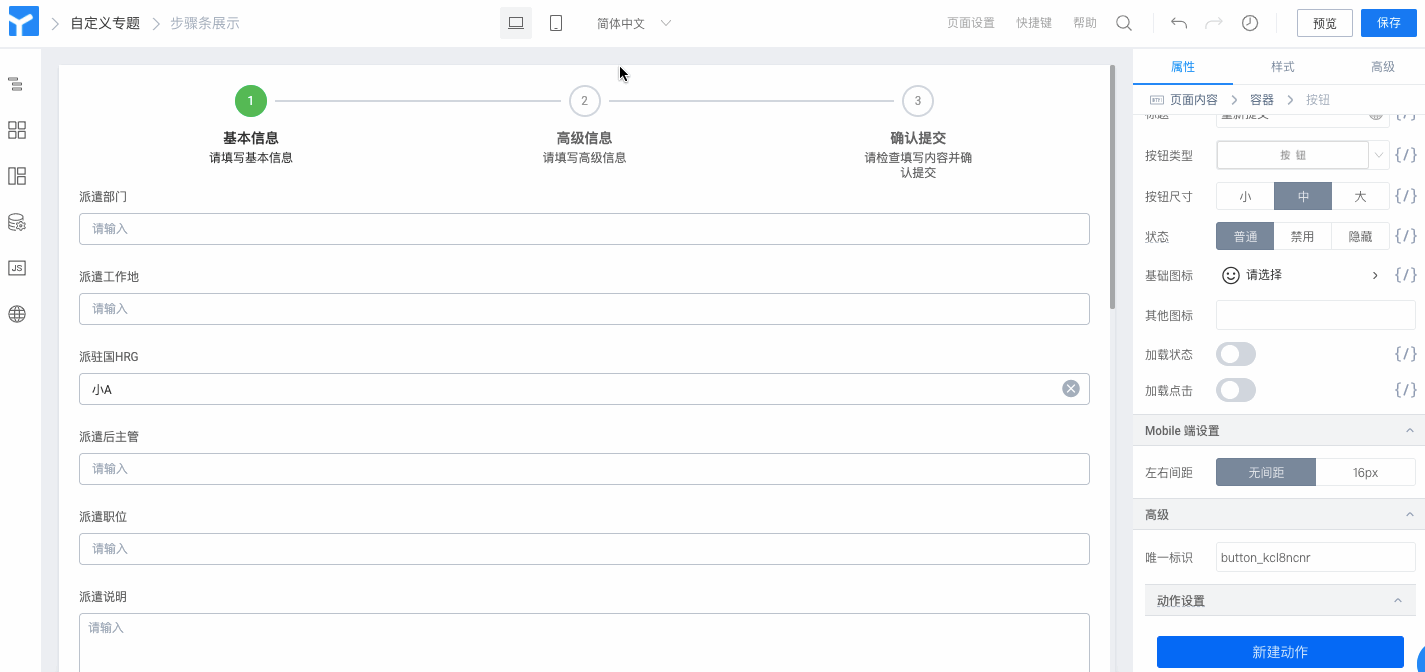
Task: Click the 其他图标 input box
Action: pyautogui.click(x=1316, y=315)
